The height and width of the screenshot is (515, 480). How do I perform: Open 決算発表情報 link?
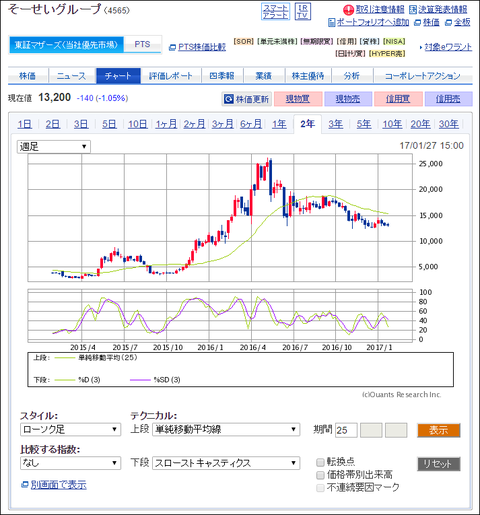pos(443,10)
